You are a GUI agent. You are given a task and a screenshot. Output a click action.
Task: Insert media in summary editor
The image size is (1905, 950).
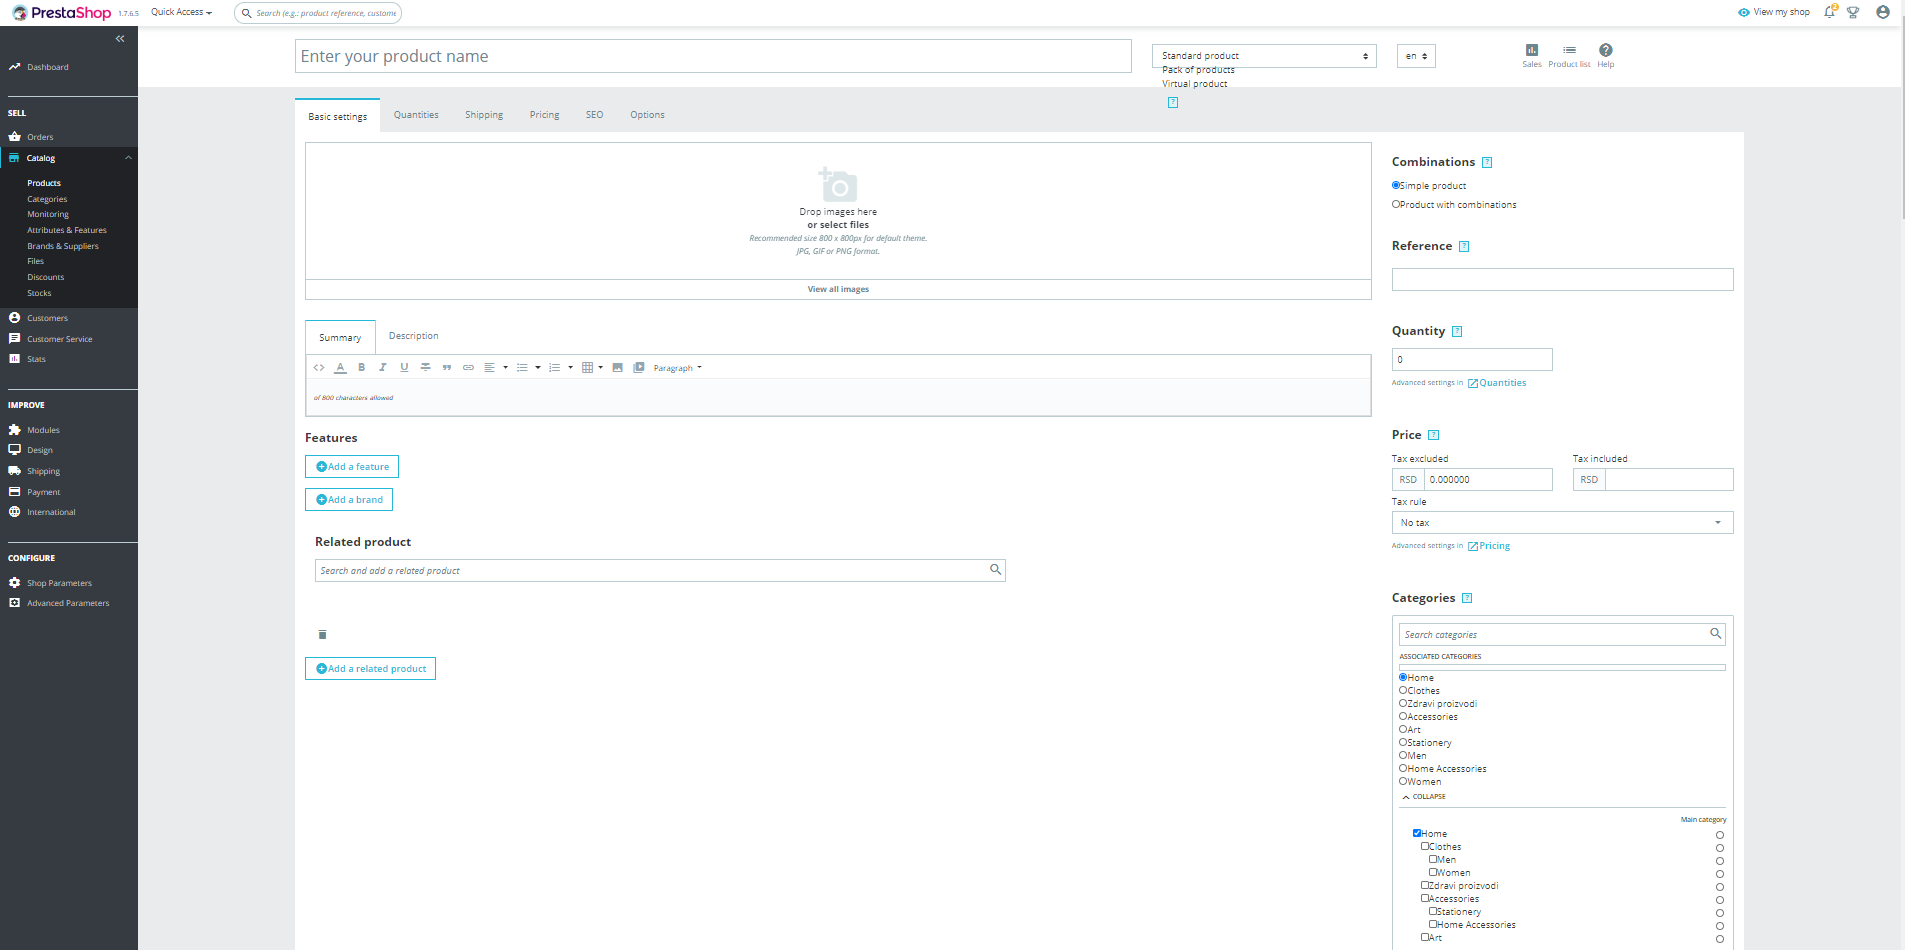click(639, 368)
